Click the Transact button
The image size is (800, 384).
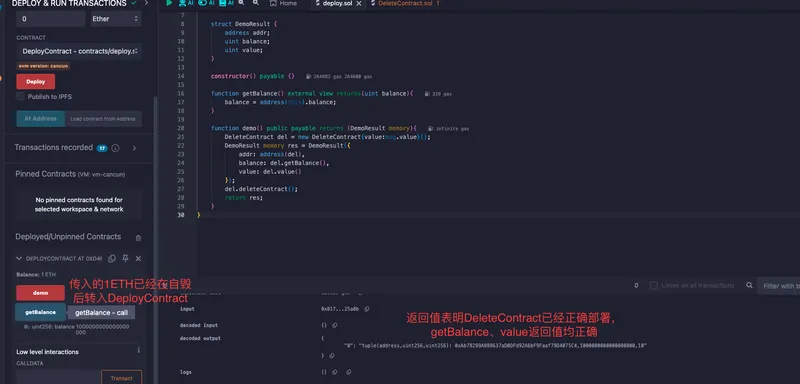pyautogui.click(x=121, y=377)
